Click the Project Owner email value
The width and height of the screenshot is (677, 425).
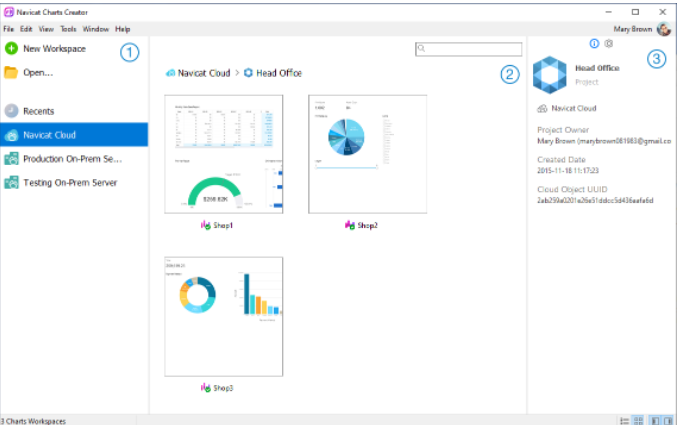[604, 141]
